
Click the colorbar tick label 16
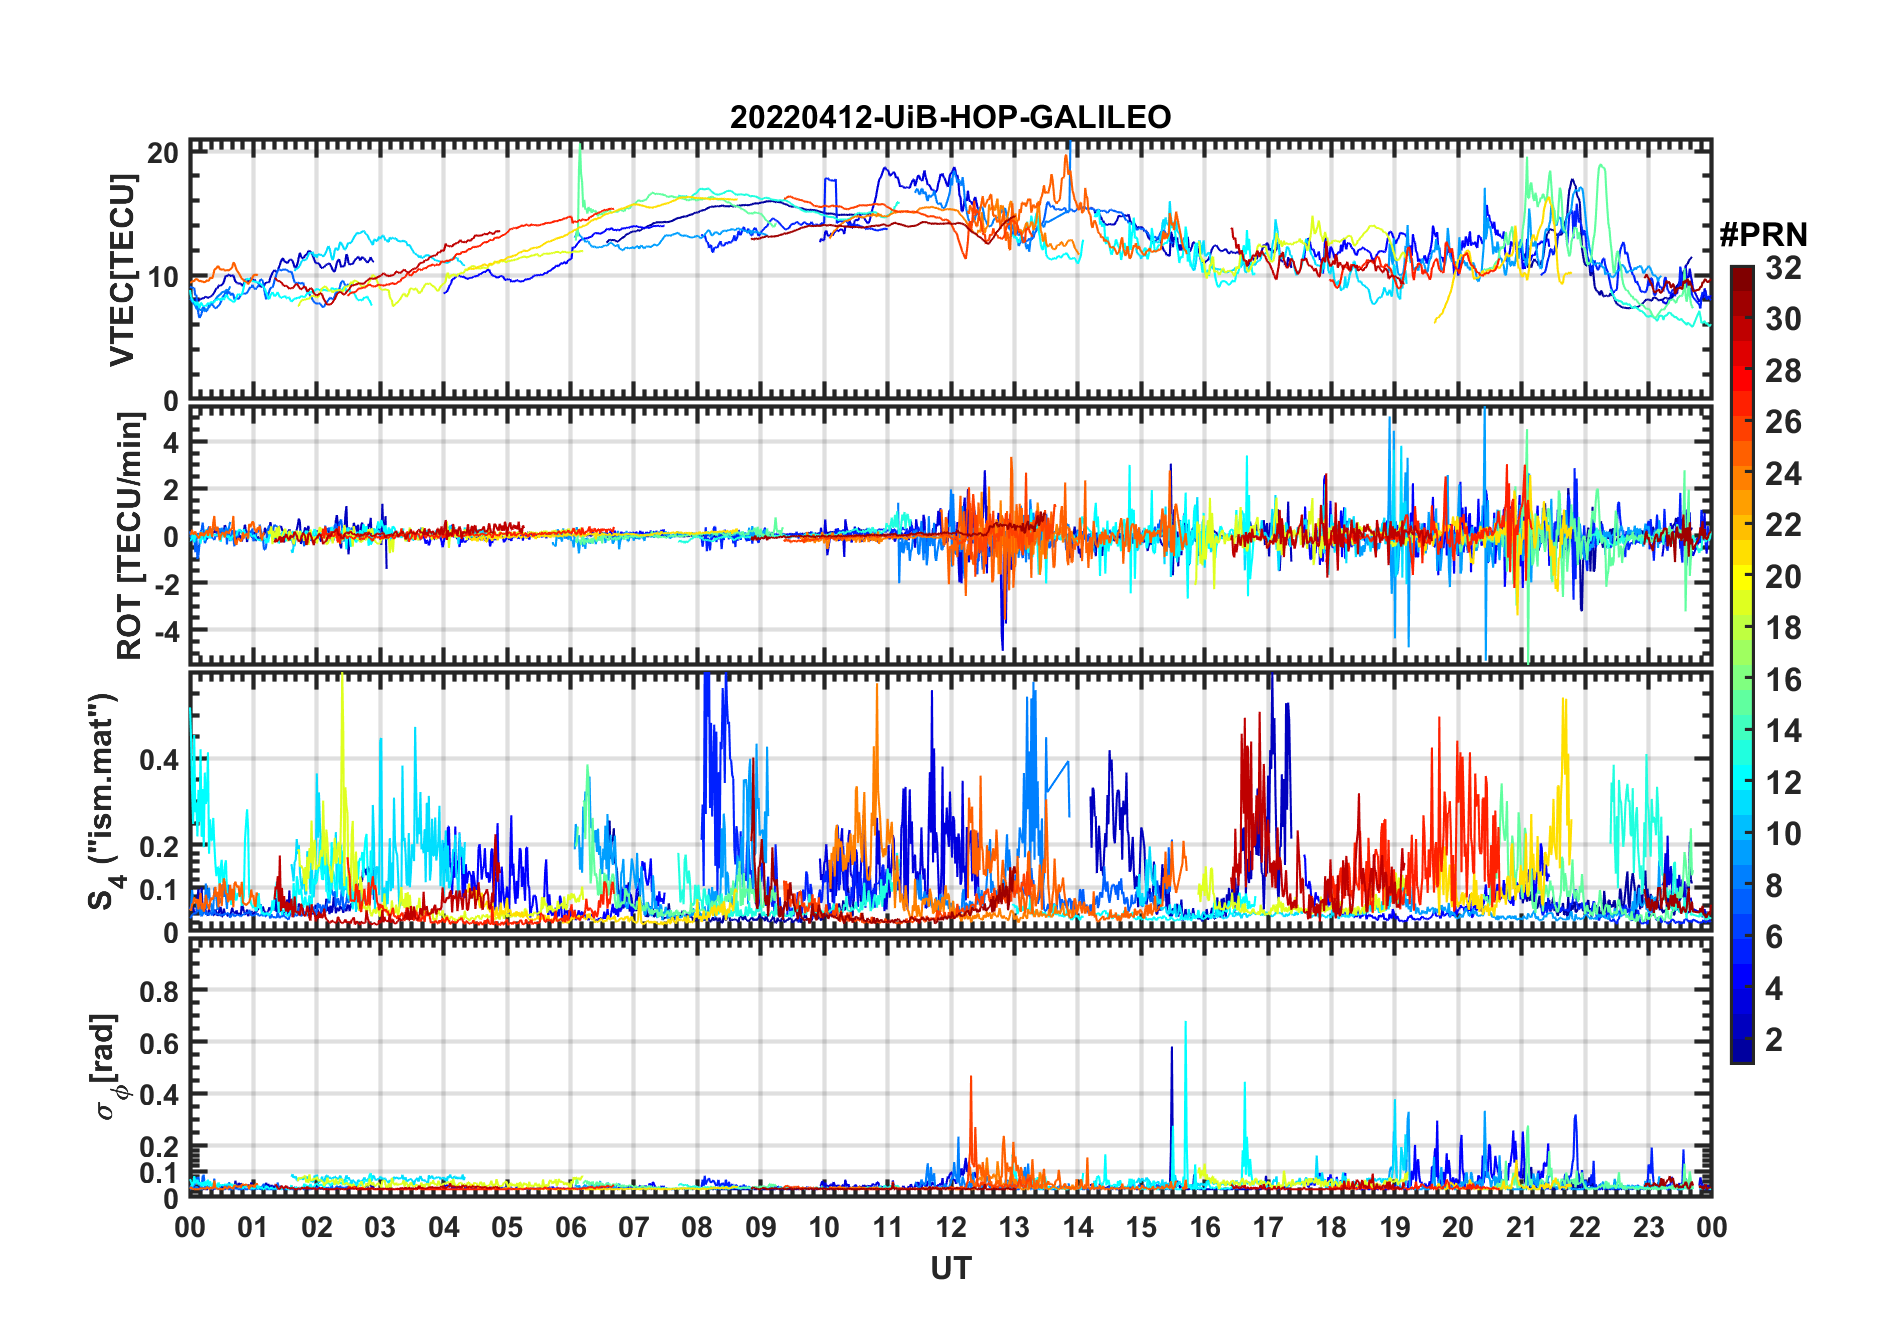[1783, 680]
